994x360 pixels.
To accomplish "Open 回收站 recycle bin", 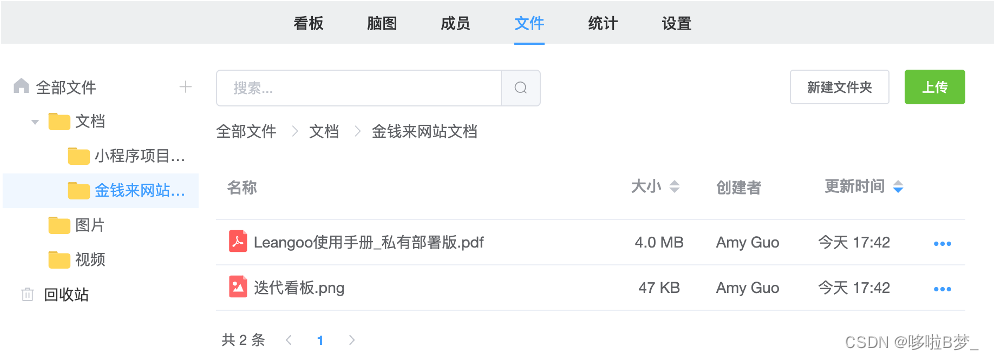I will [x=67, y=295].
